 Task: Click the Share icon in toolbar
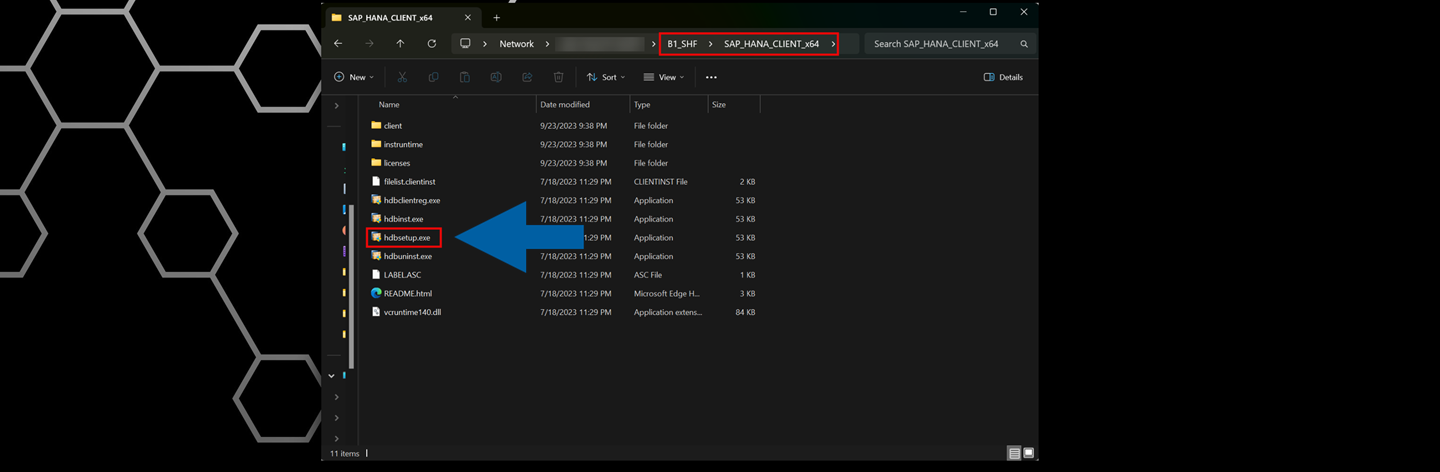[527, 77]
